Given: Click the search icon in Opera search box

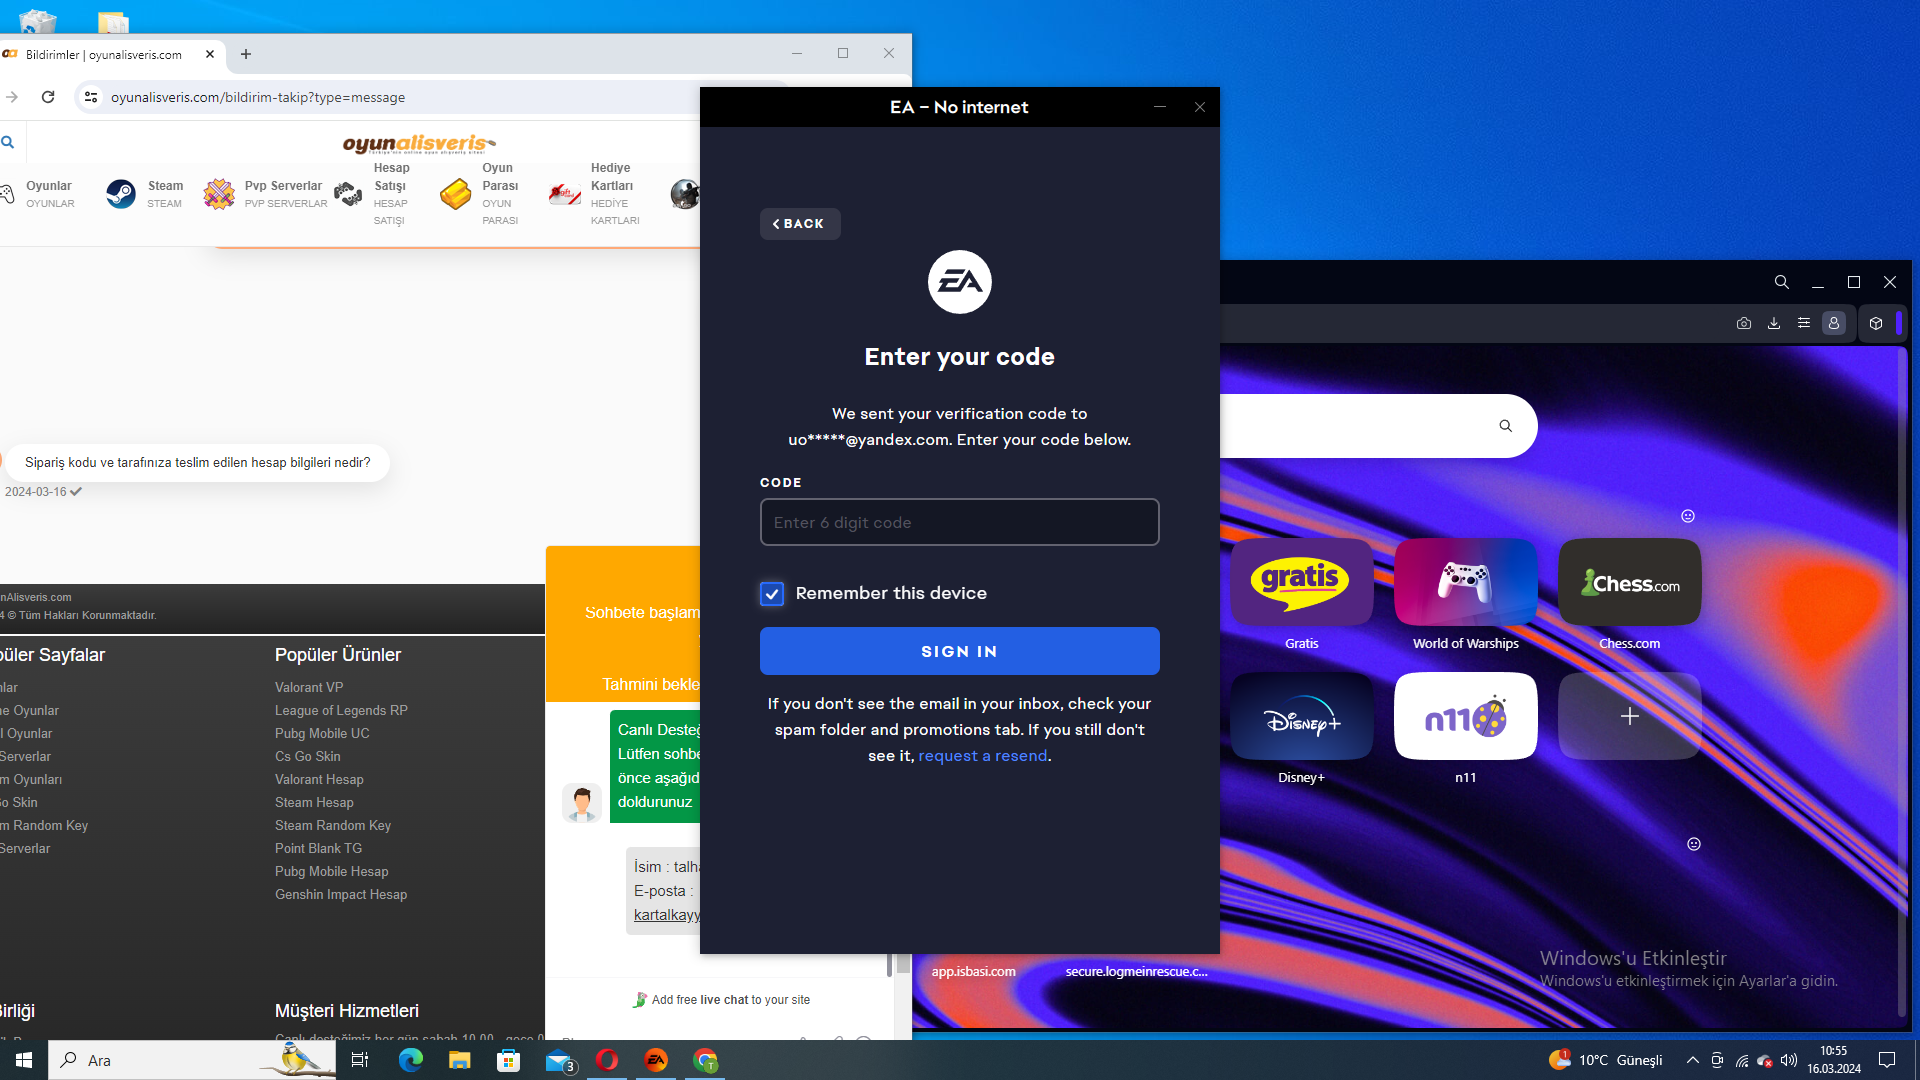Looking at the screenshot, I should 1505,426.
